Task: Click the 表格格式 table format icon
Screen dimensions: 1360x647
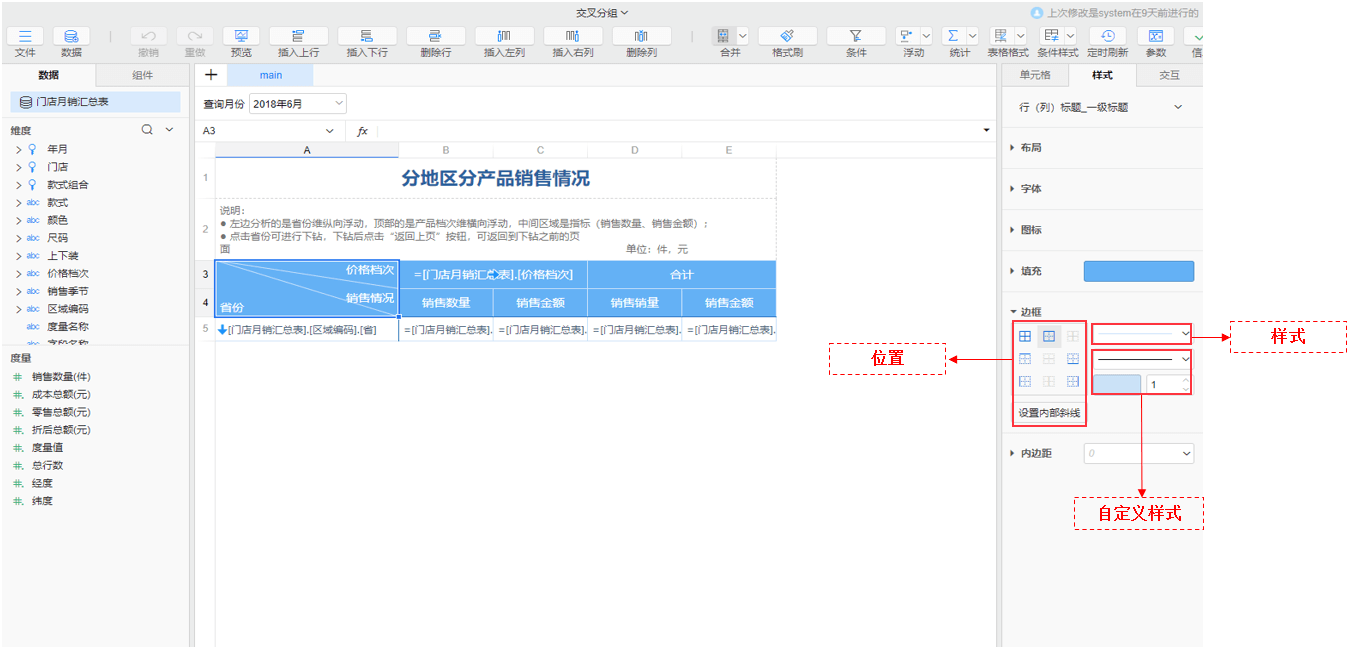Action: click(x=1000, y=36)
